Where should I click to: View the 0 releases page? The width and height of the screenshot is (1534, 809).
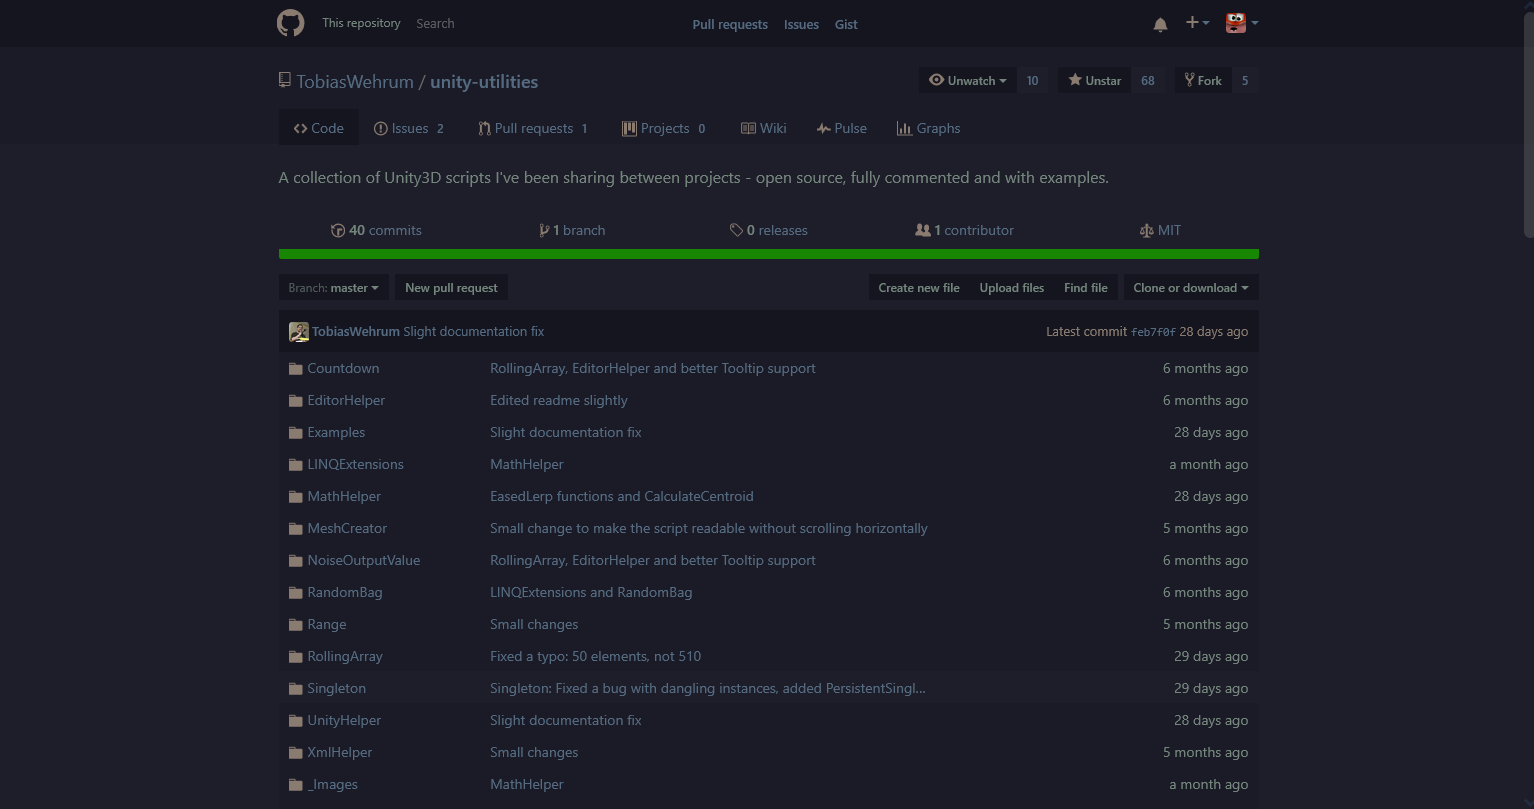[x=769, y=230]
